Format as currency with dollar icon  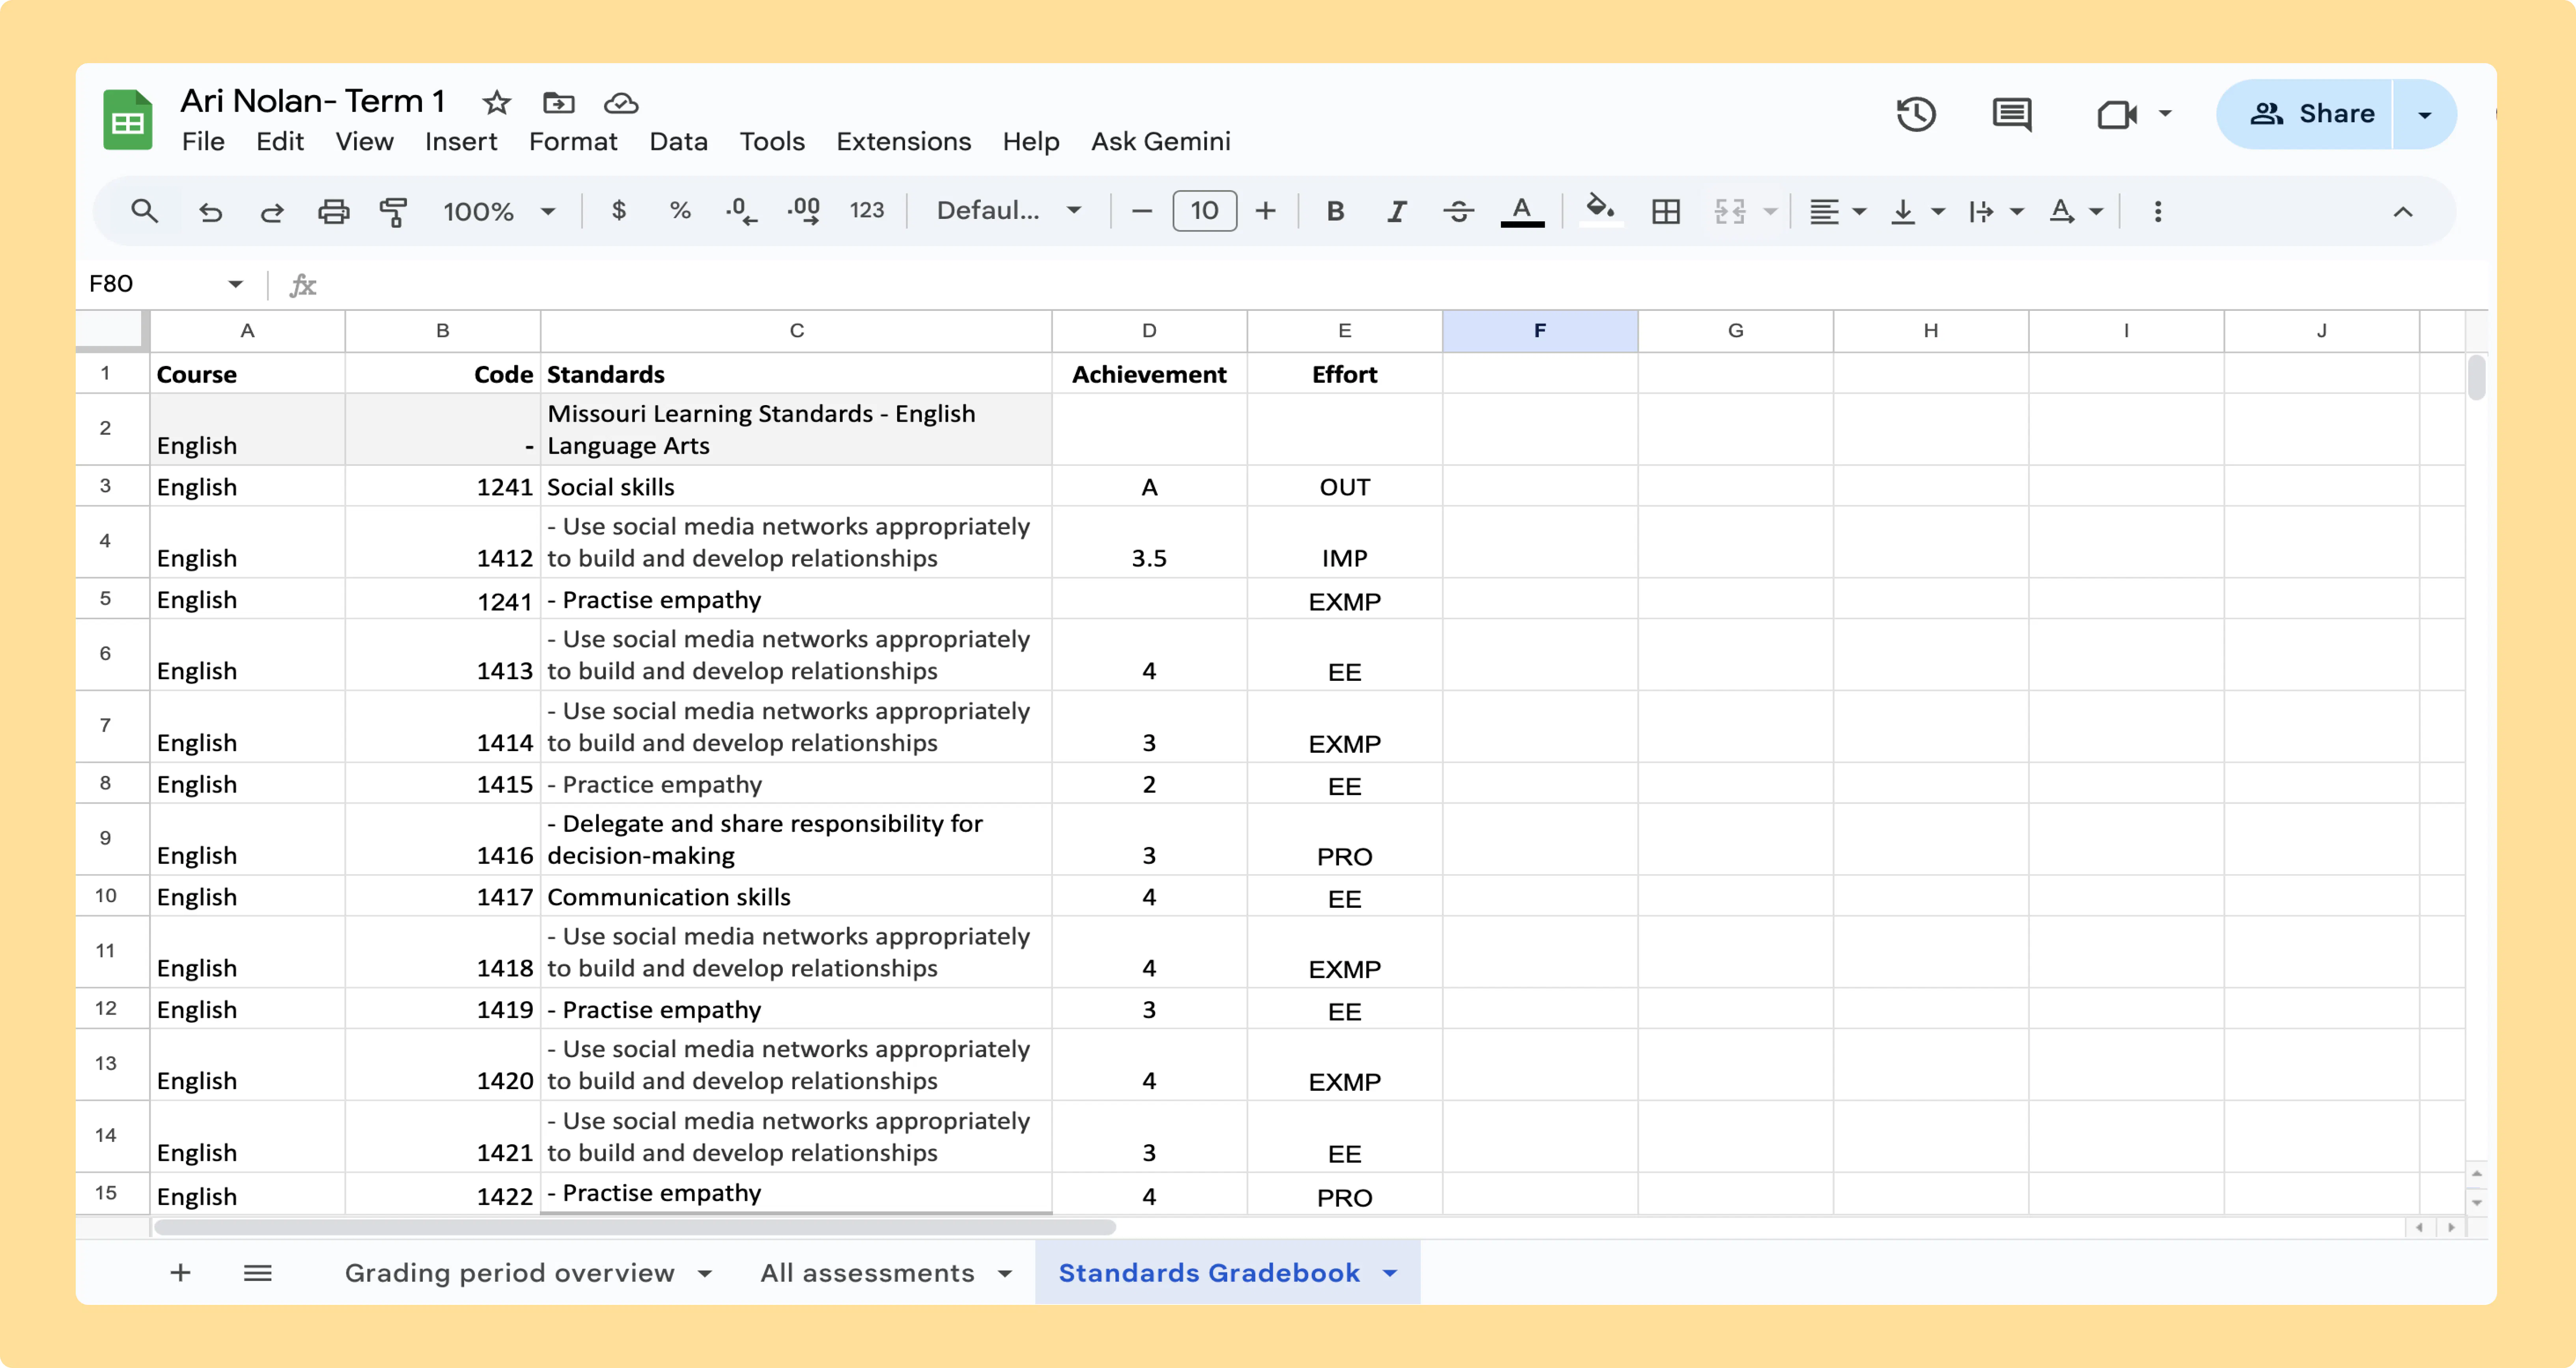pos(619,210)
